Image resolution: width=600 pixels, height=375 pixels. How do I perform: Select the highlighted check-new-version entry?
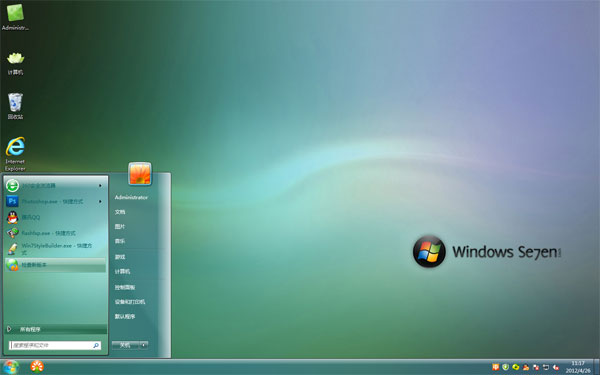tap(55, 265)
